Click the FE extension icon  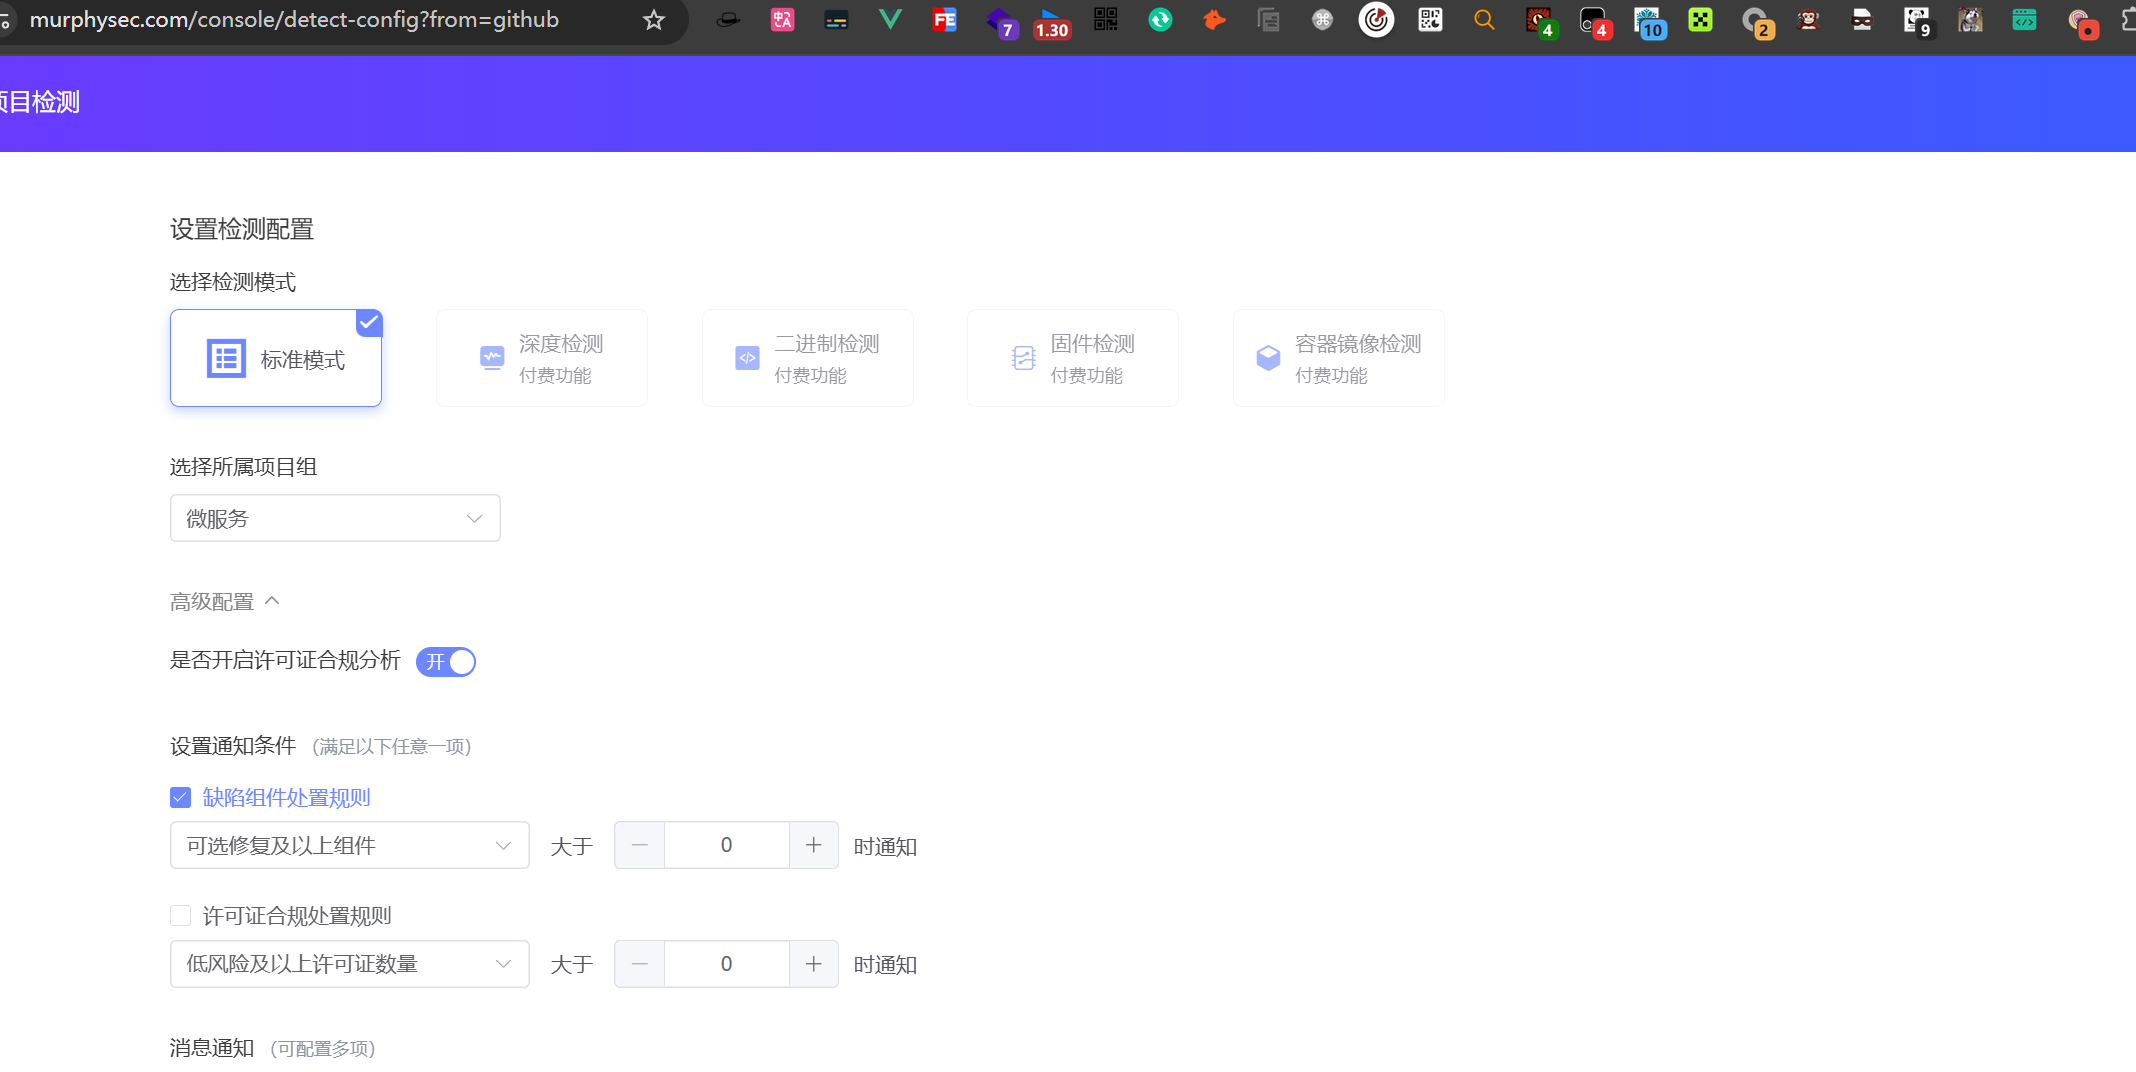click(943, 20)
